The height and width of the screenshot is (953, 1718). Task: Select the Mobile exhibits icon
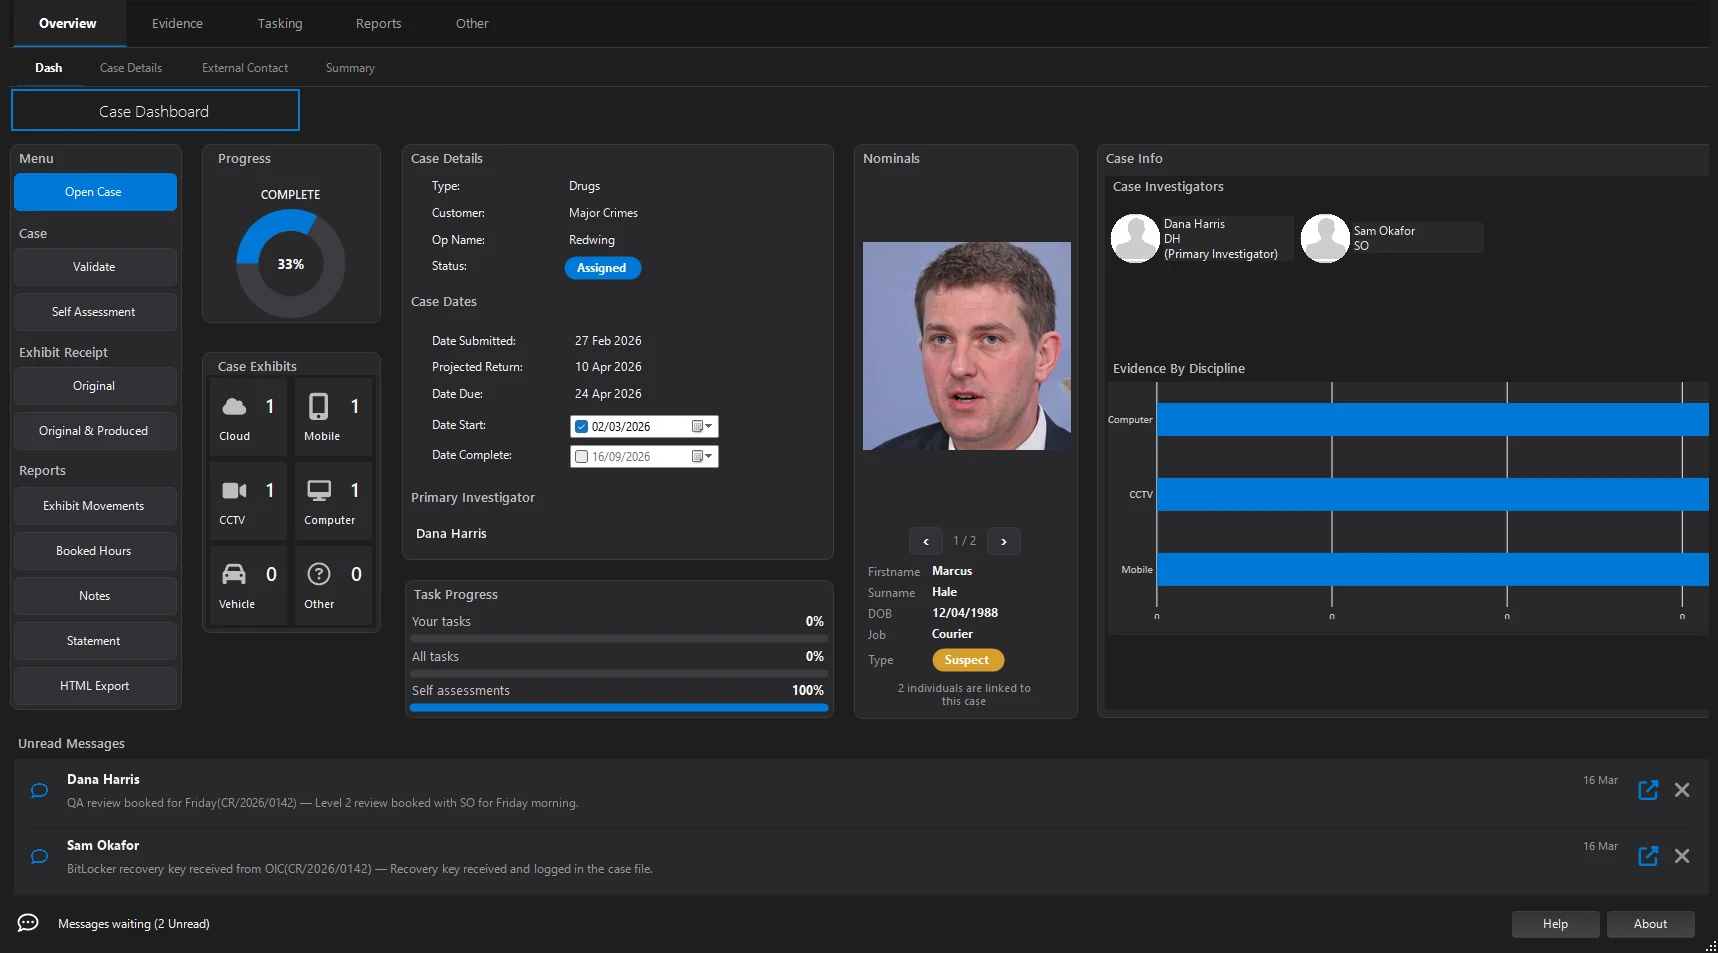(318, 406)
